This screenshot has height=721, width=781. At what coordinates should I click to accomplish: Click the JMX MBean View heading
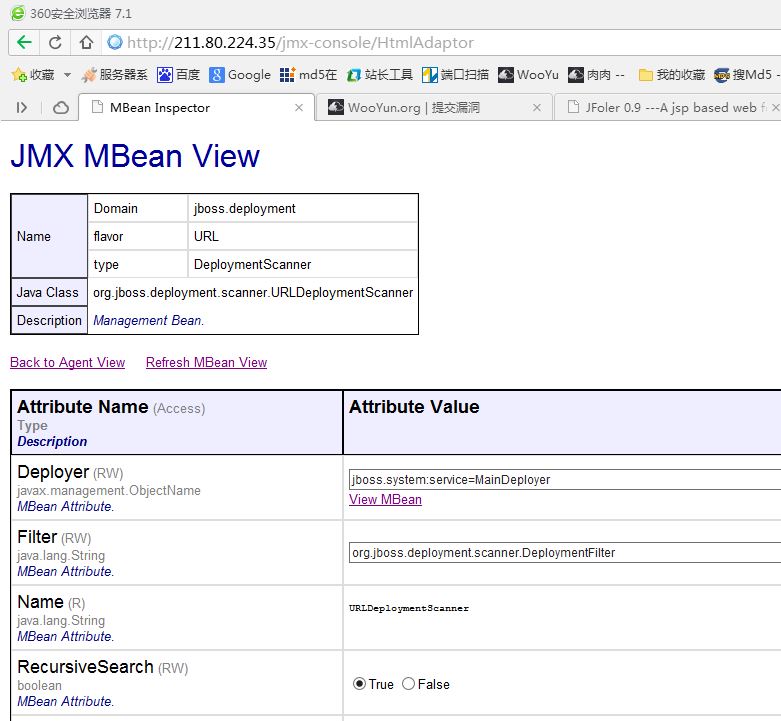(135, 156)
